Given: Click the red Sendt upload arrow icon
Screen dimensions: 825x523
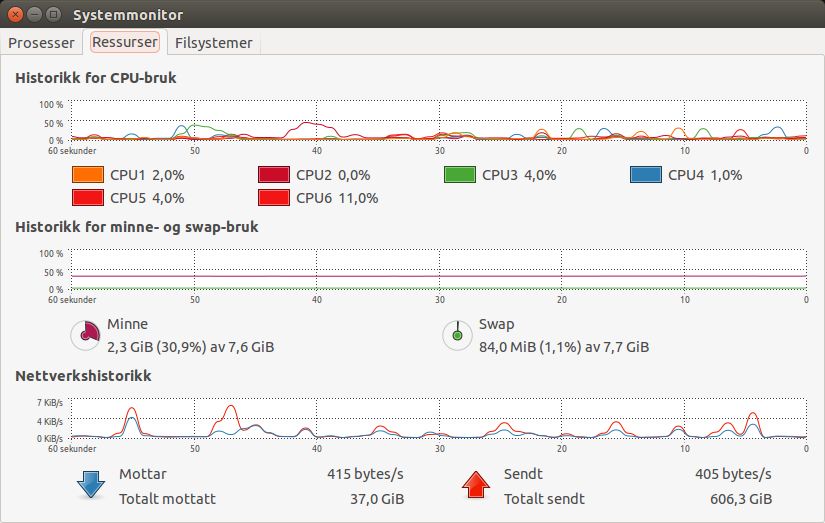Looking at the screenshot, I should coord(476,485).
